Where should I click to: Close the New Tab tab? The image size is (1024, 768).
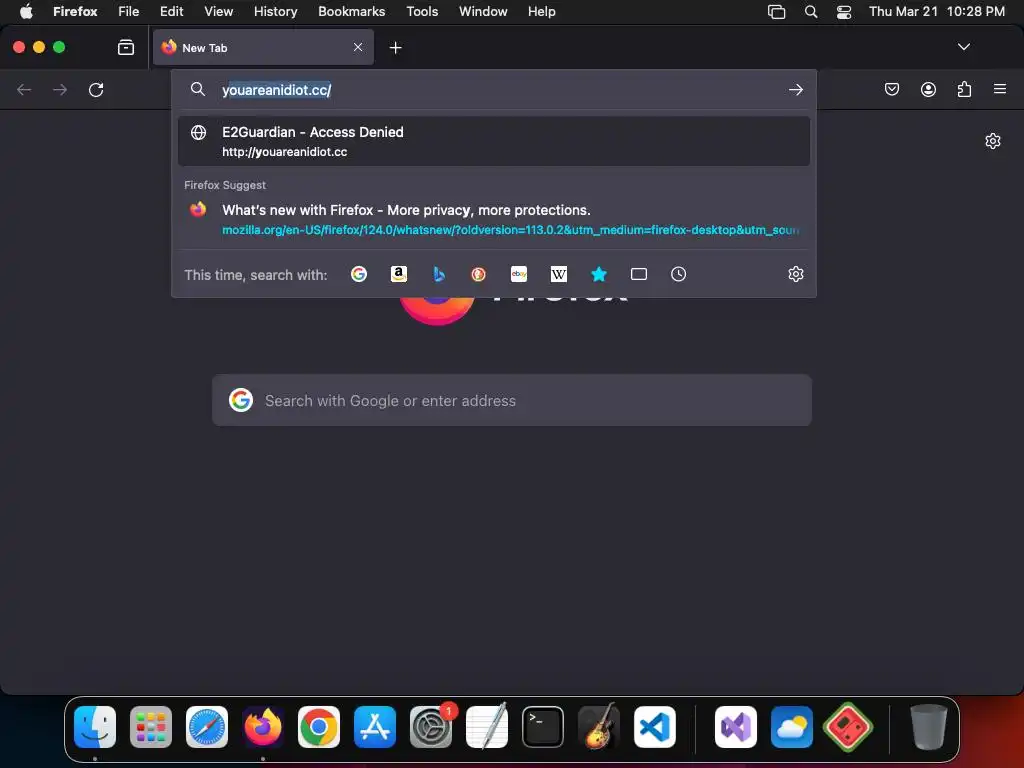358,47
